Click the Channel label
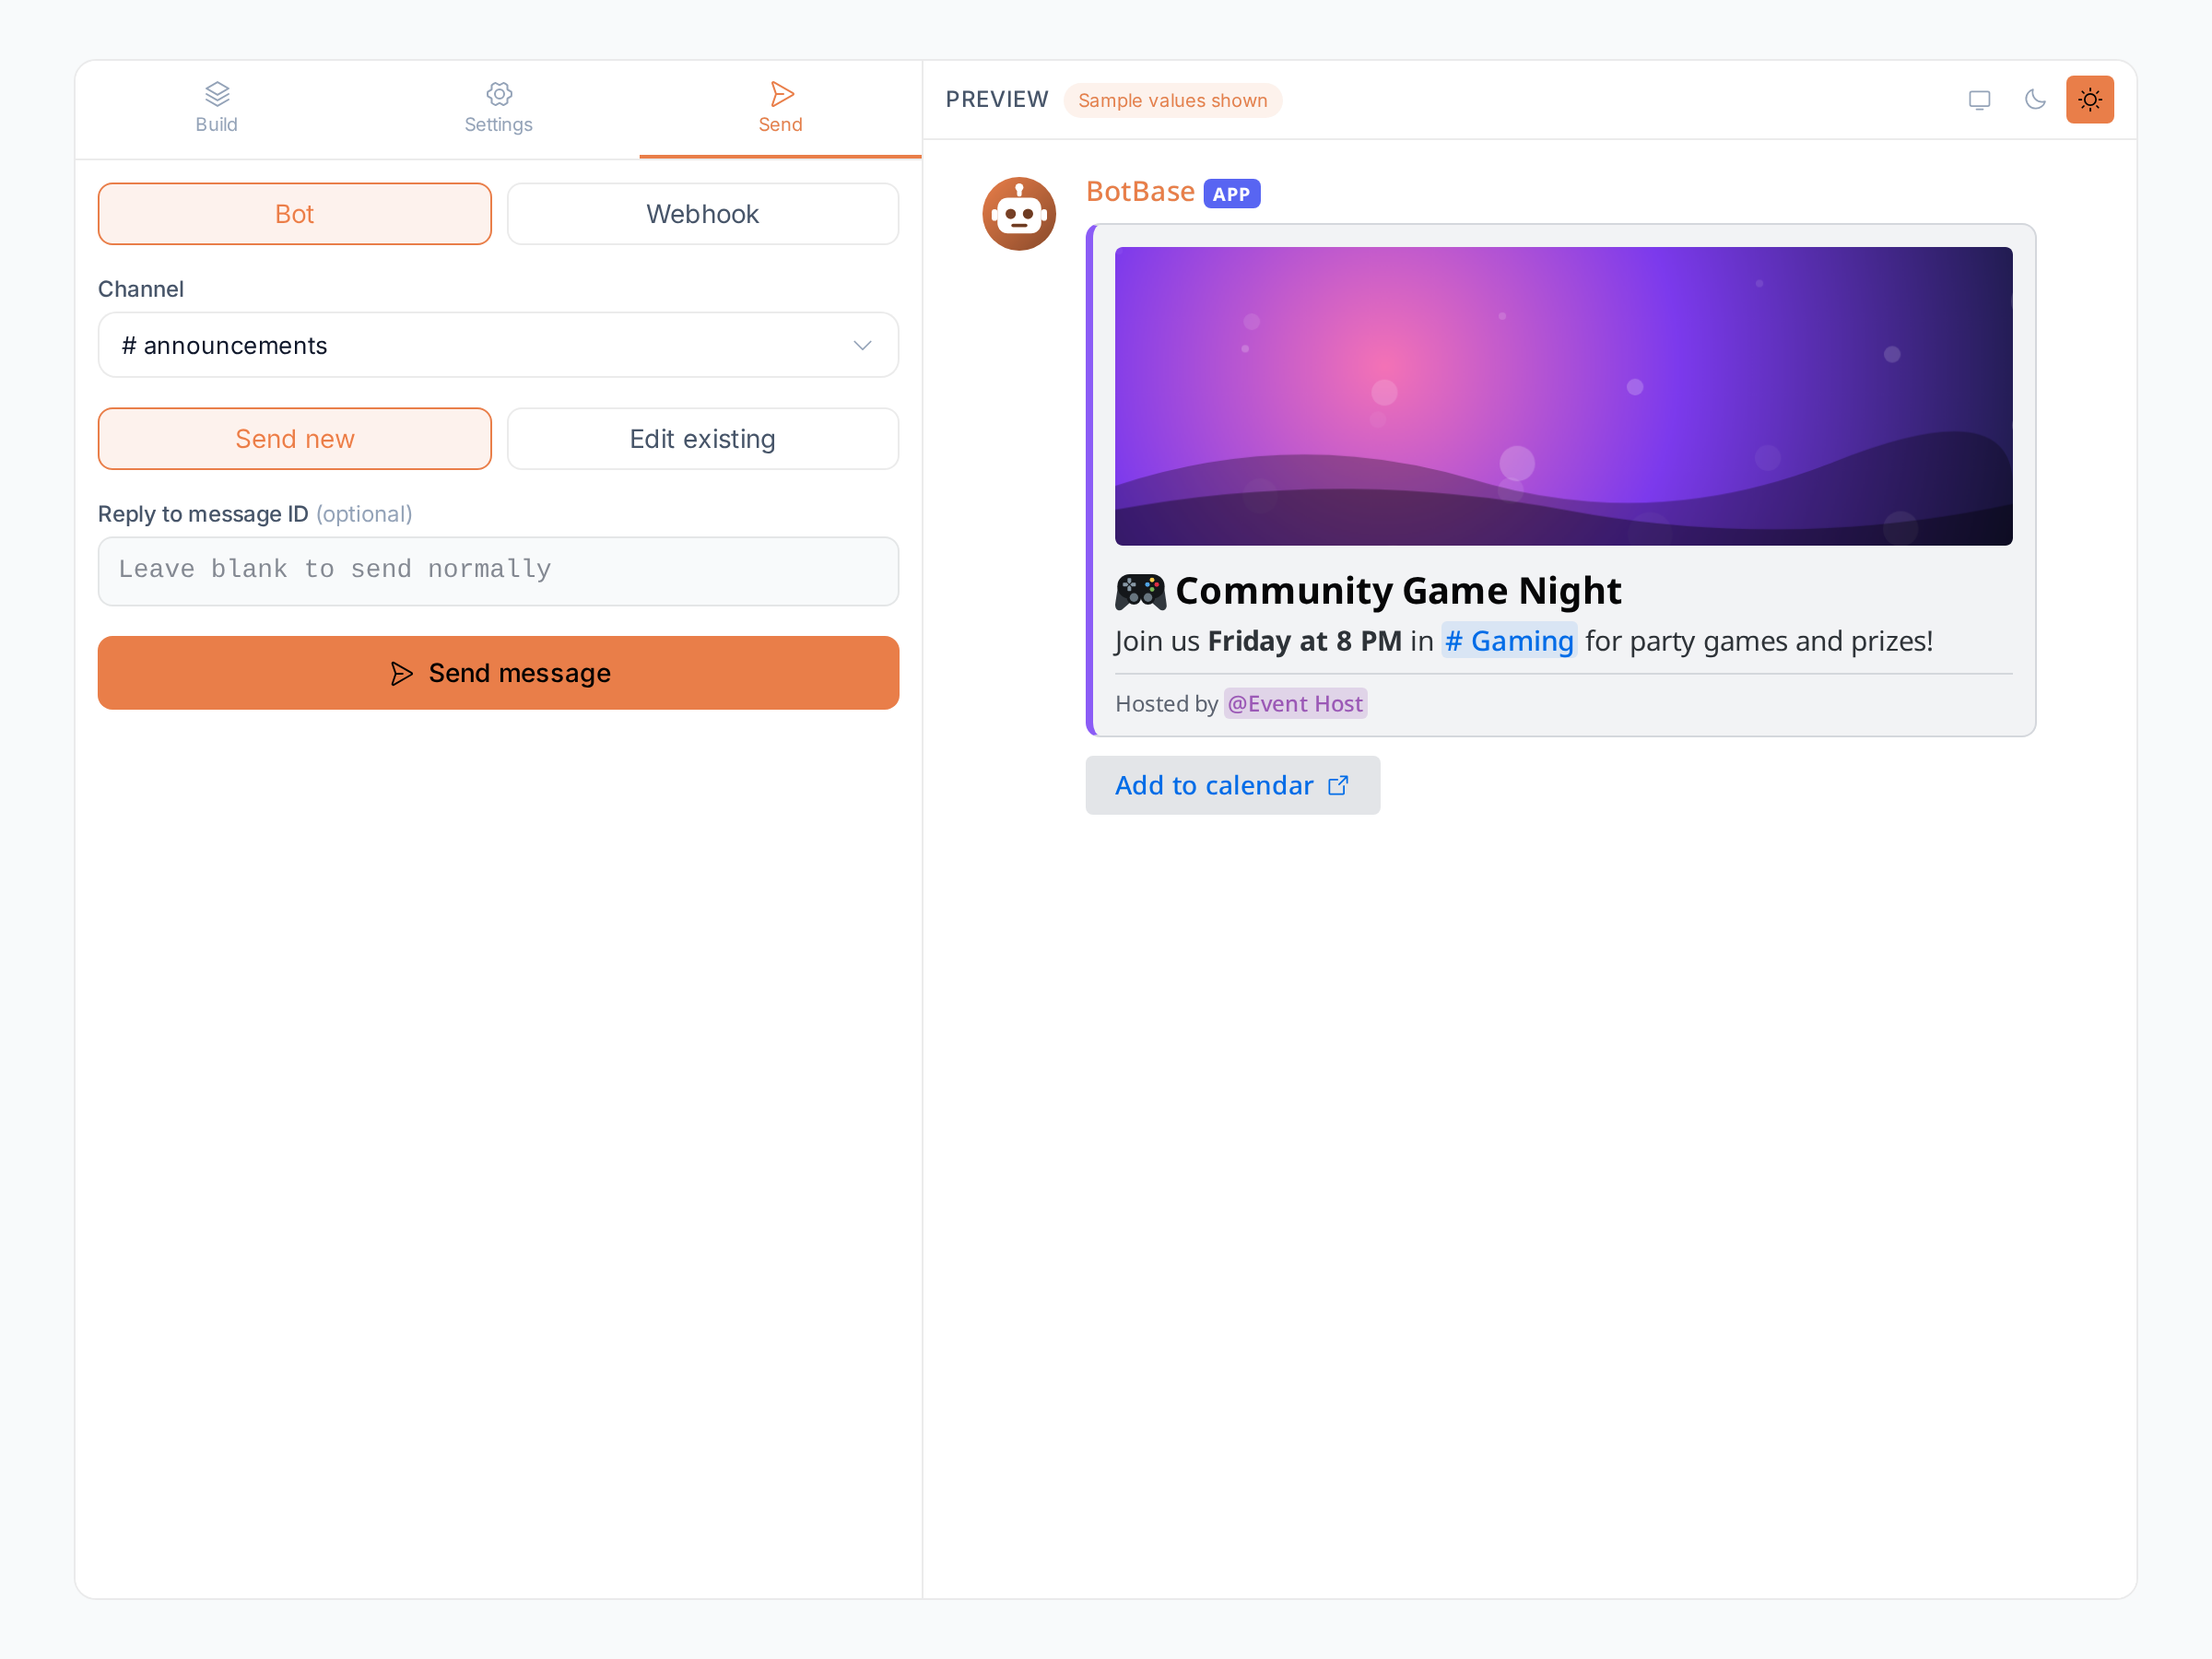This screenshot has height=1659, width=2212. coord(141,289)
